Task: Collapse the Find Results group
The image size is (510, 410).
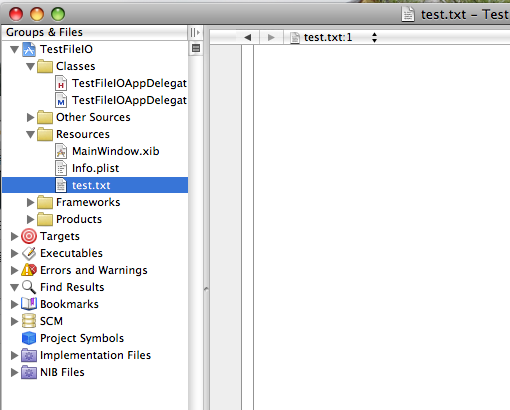Action: (14, 288)
